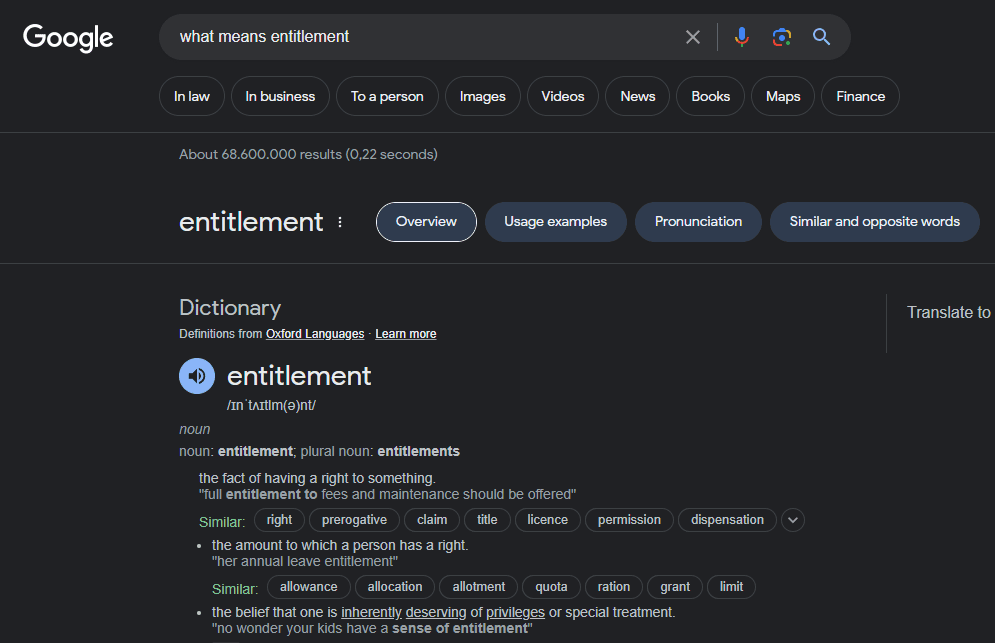Viewport: 995px width, 643px height.
Task: Start voice search with microphone
Action: [741, 37]
